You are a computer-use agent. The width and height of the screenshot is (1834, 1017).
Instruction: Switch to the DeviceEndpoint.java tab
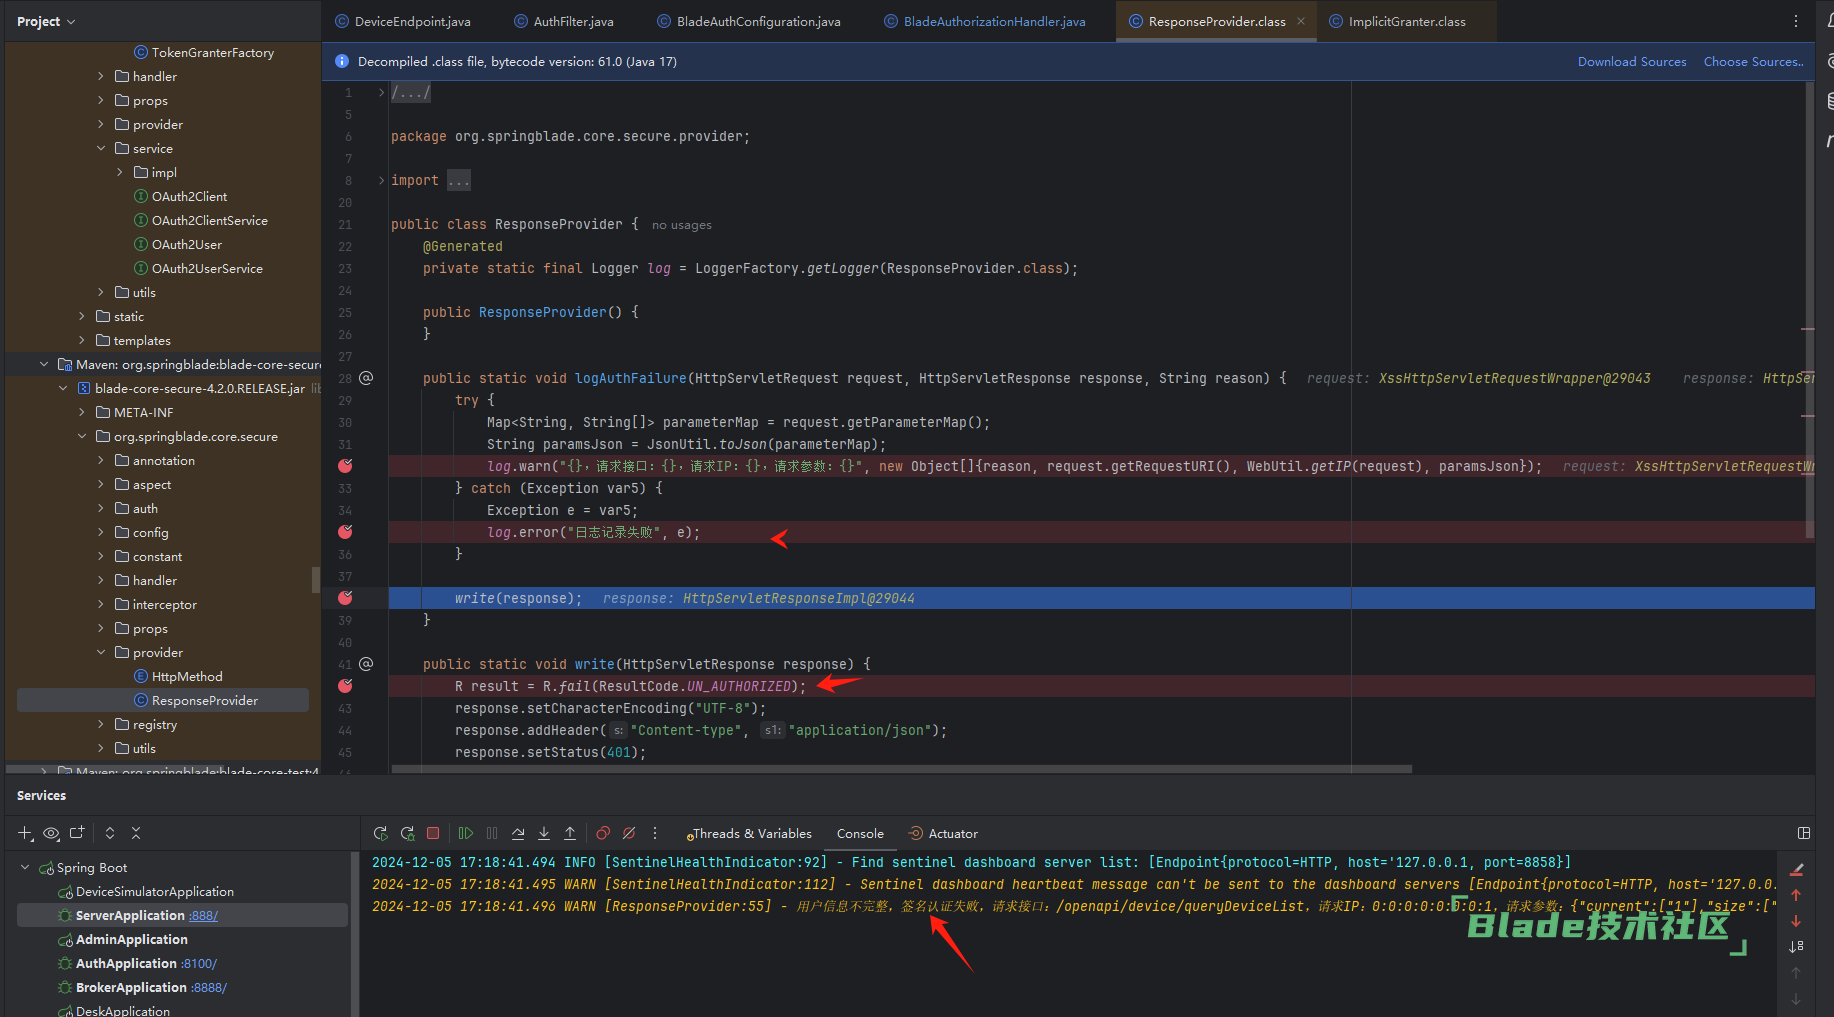403,21
